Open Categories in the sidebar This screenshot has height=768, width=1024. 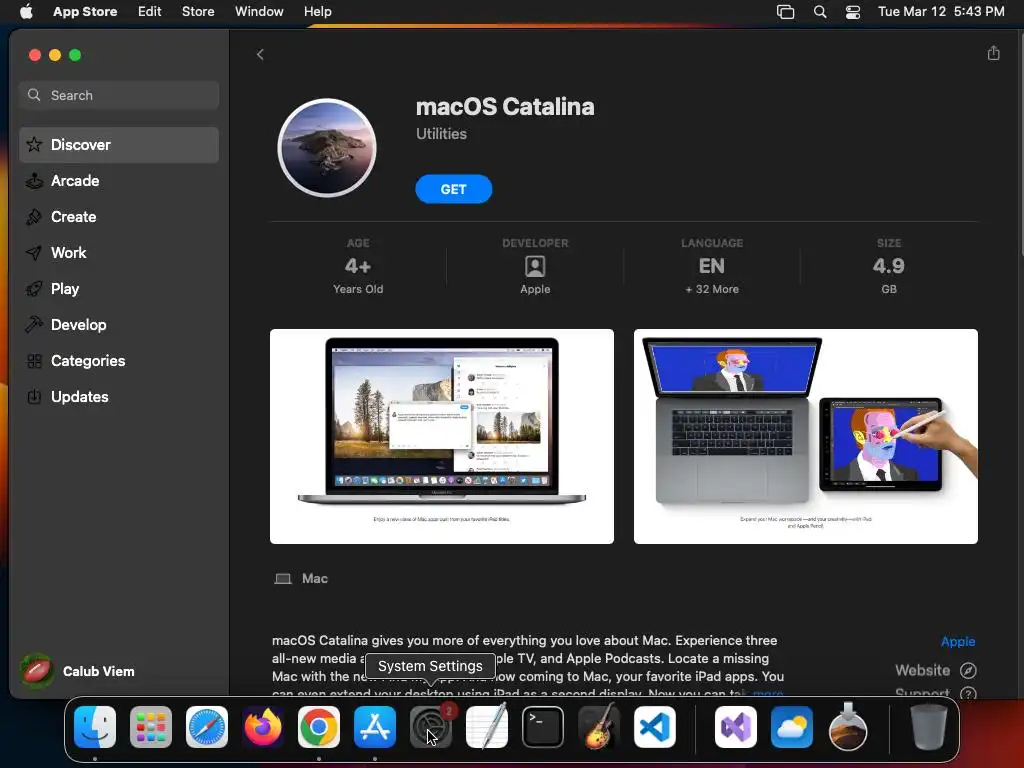click(x=119, y=360)
